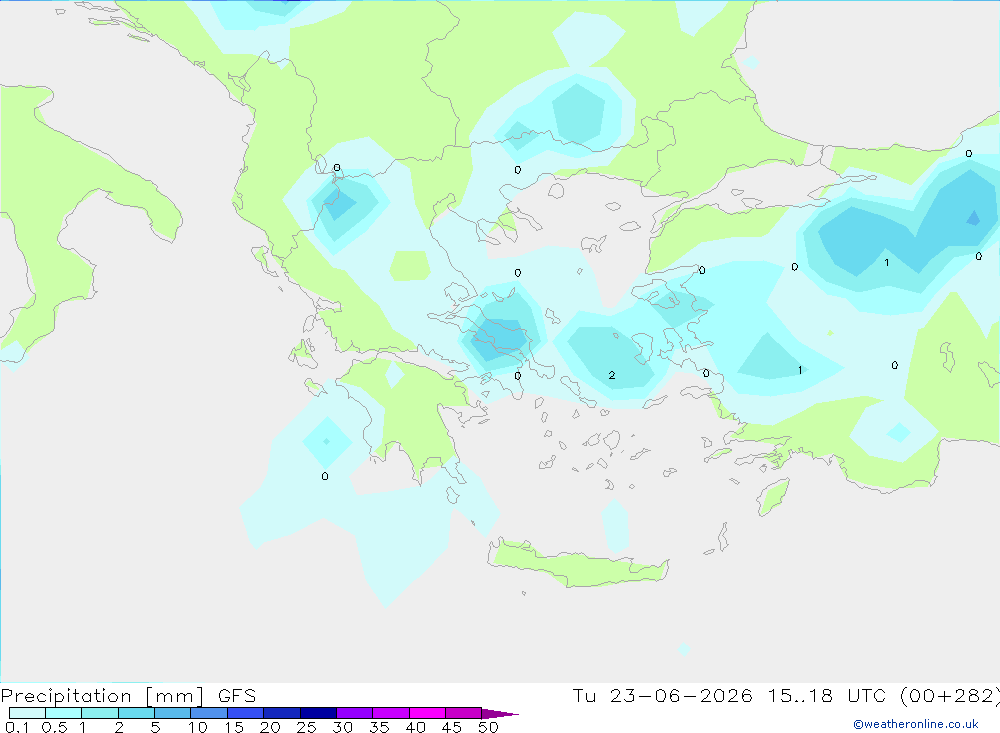The height and width of the screenshot is (733, 1000).
Task: Click the 35–40 mm legend color swatch
Action: click(390, 713)
